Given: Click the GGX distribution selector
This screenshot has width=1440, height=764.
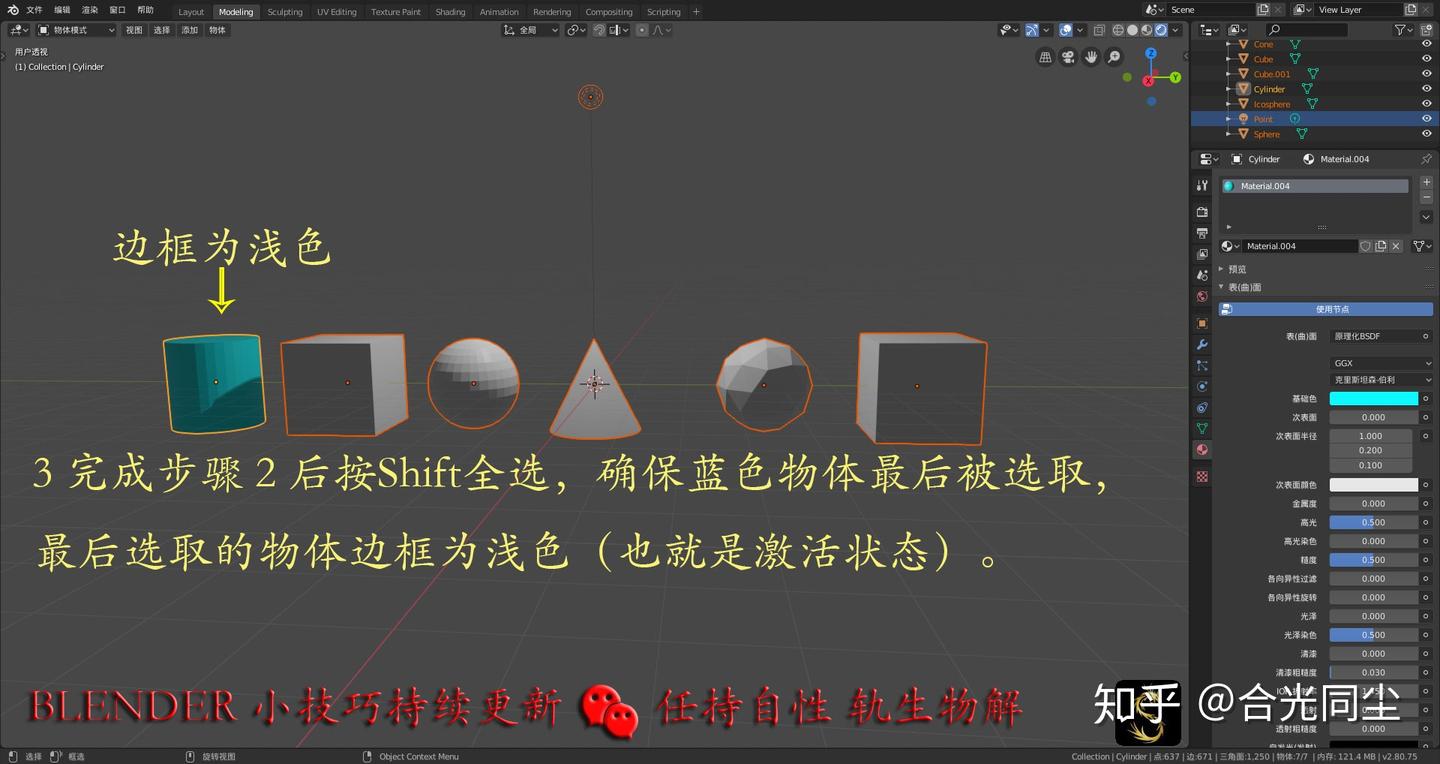Looking at the screenshot, I should (1378, 363).
